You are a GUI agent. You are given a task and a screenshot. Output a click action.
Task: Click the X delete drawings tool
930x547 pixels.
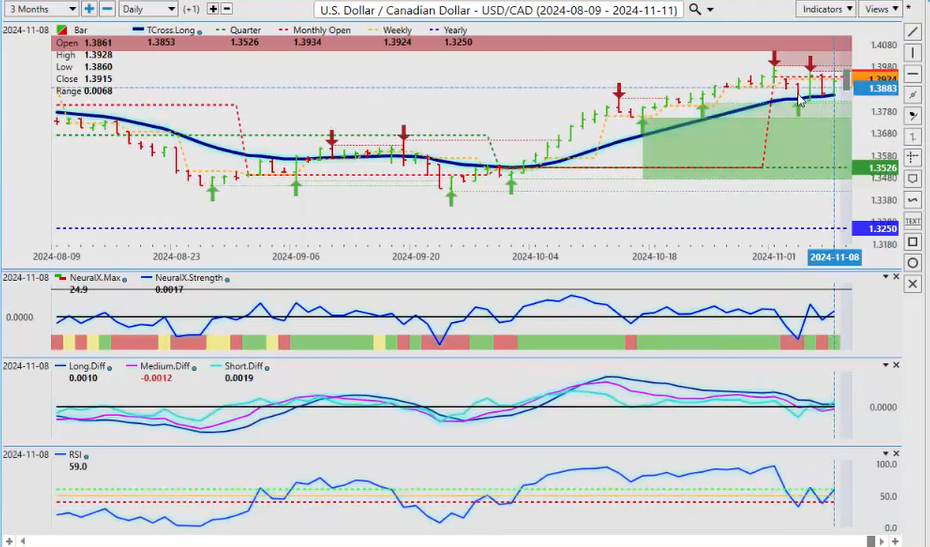(x=913, y=285)
